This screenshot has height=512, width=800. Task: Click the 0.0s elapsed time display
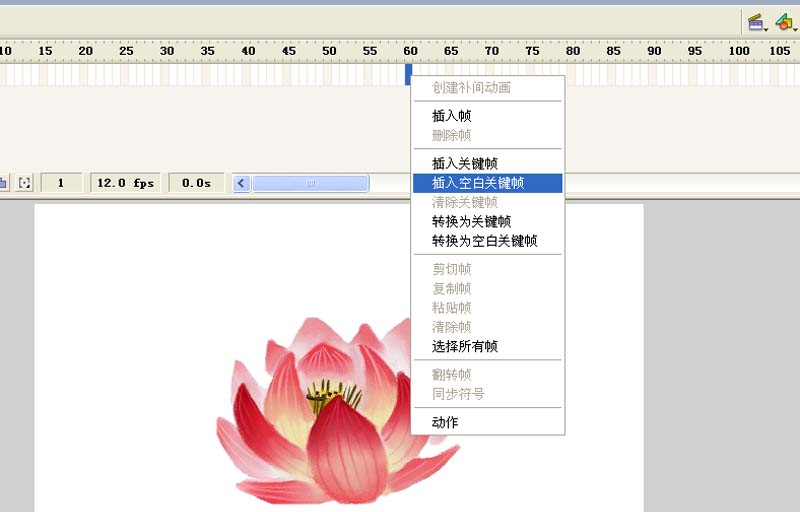[x=196, y=183]
